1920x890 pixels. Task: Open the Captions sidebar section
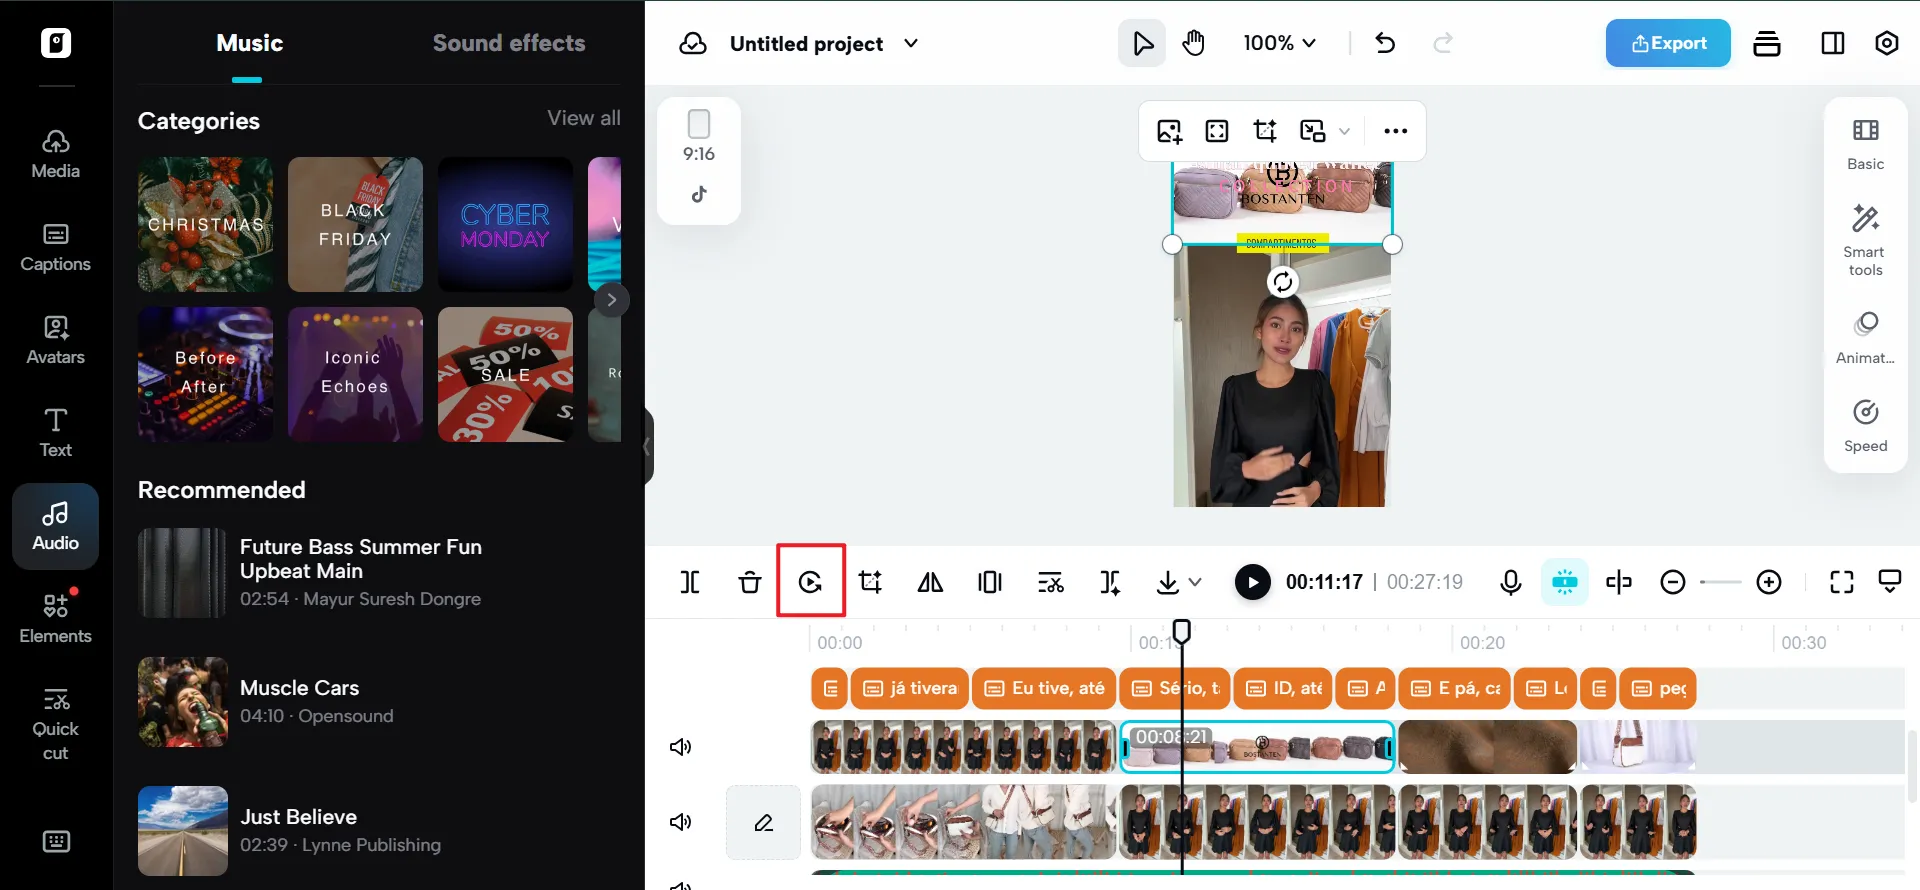pyautogui.click(x=56, y=247)
